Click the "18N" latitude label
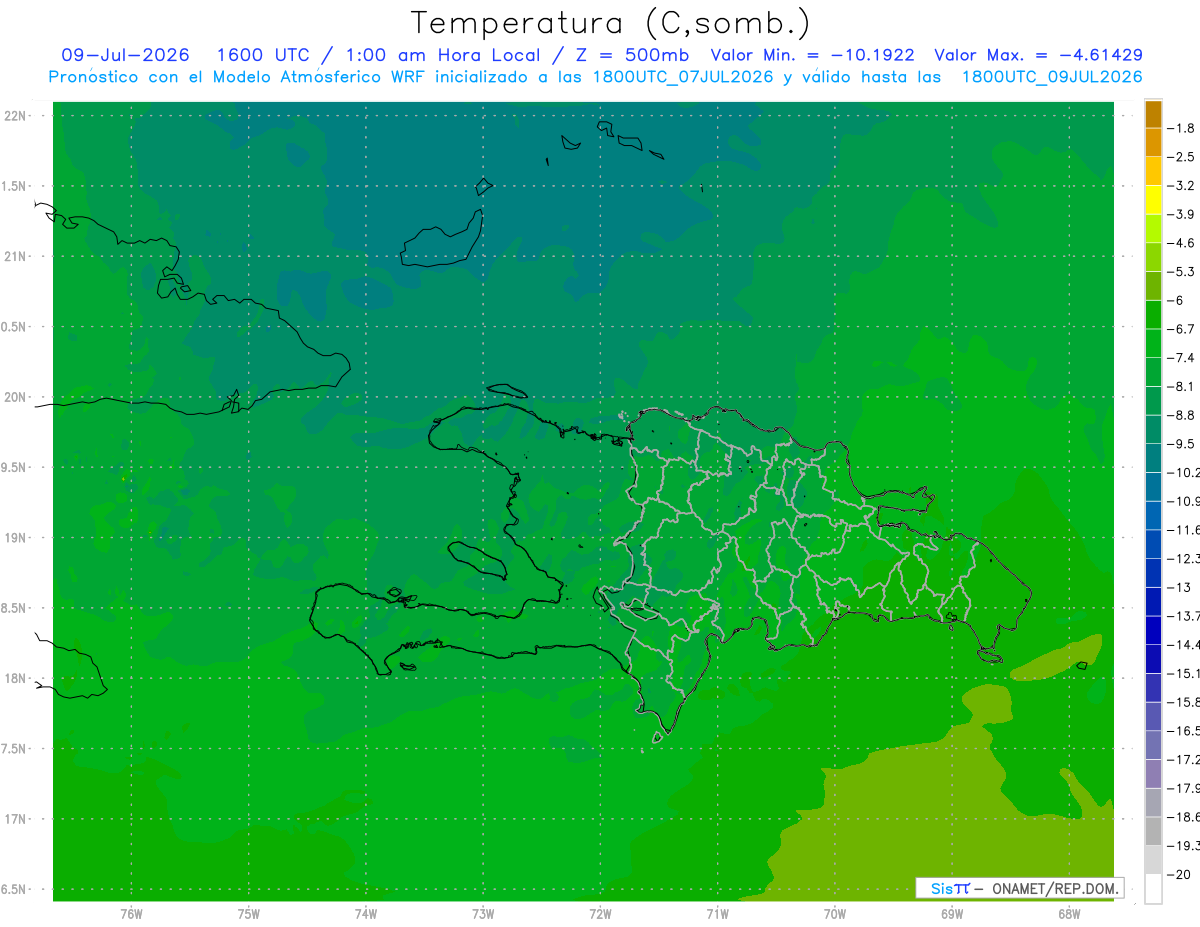This screenshot has width=1200, height=927. pos(15,678)
